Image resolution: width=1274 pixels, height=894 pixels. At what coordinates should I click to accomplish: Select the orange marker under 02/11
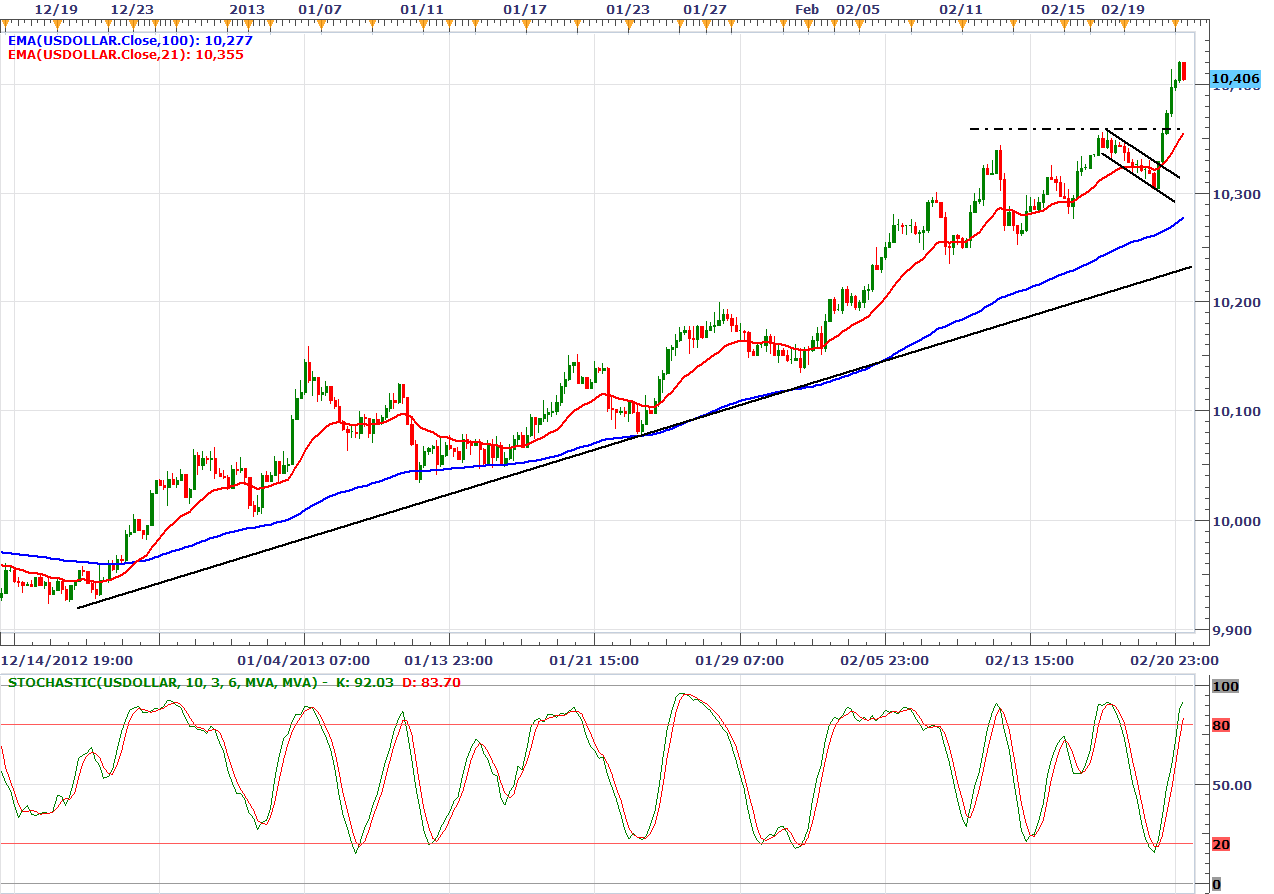[962, 24]
